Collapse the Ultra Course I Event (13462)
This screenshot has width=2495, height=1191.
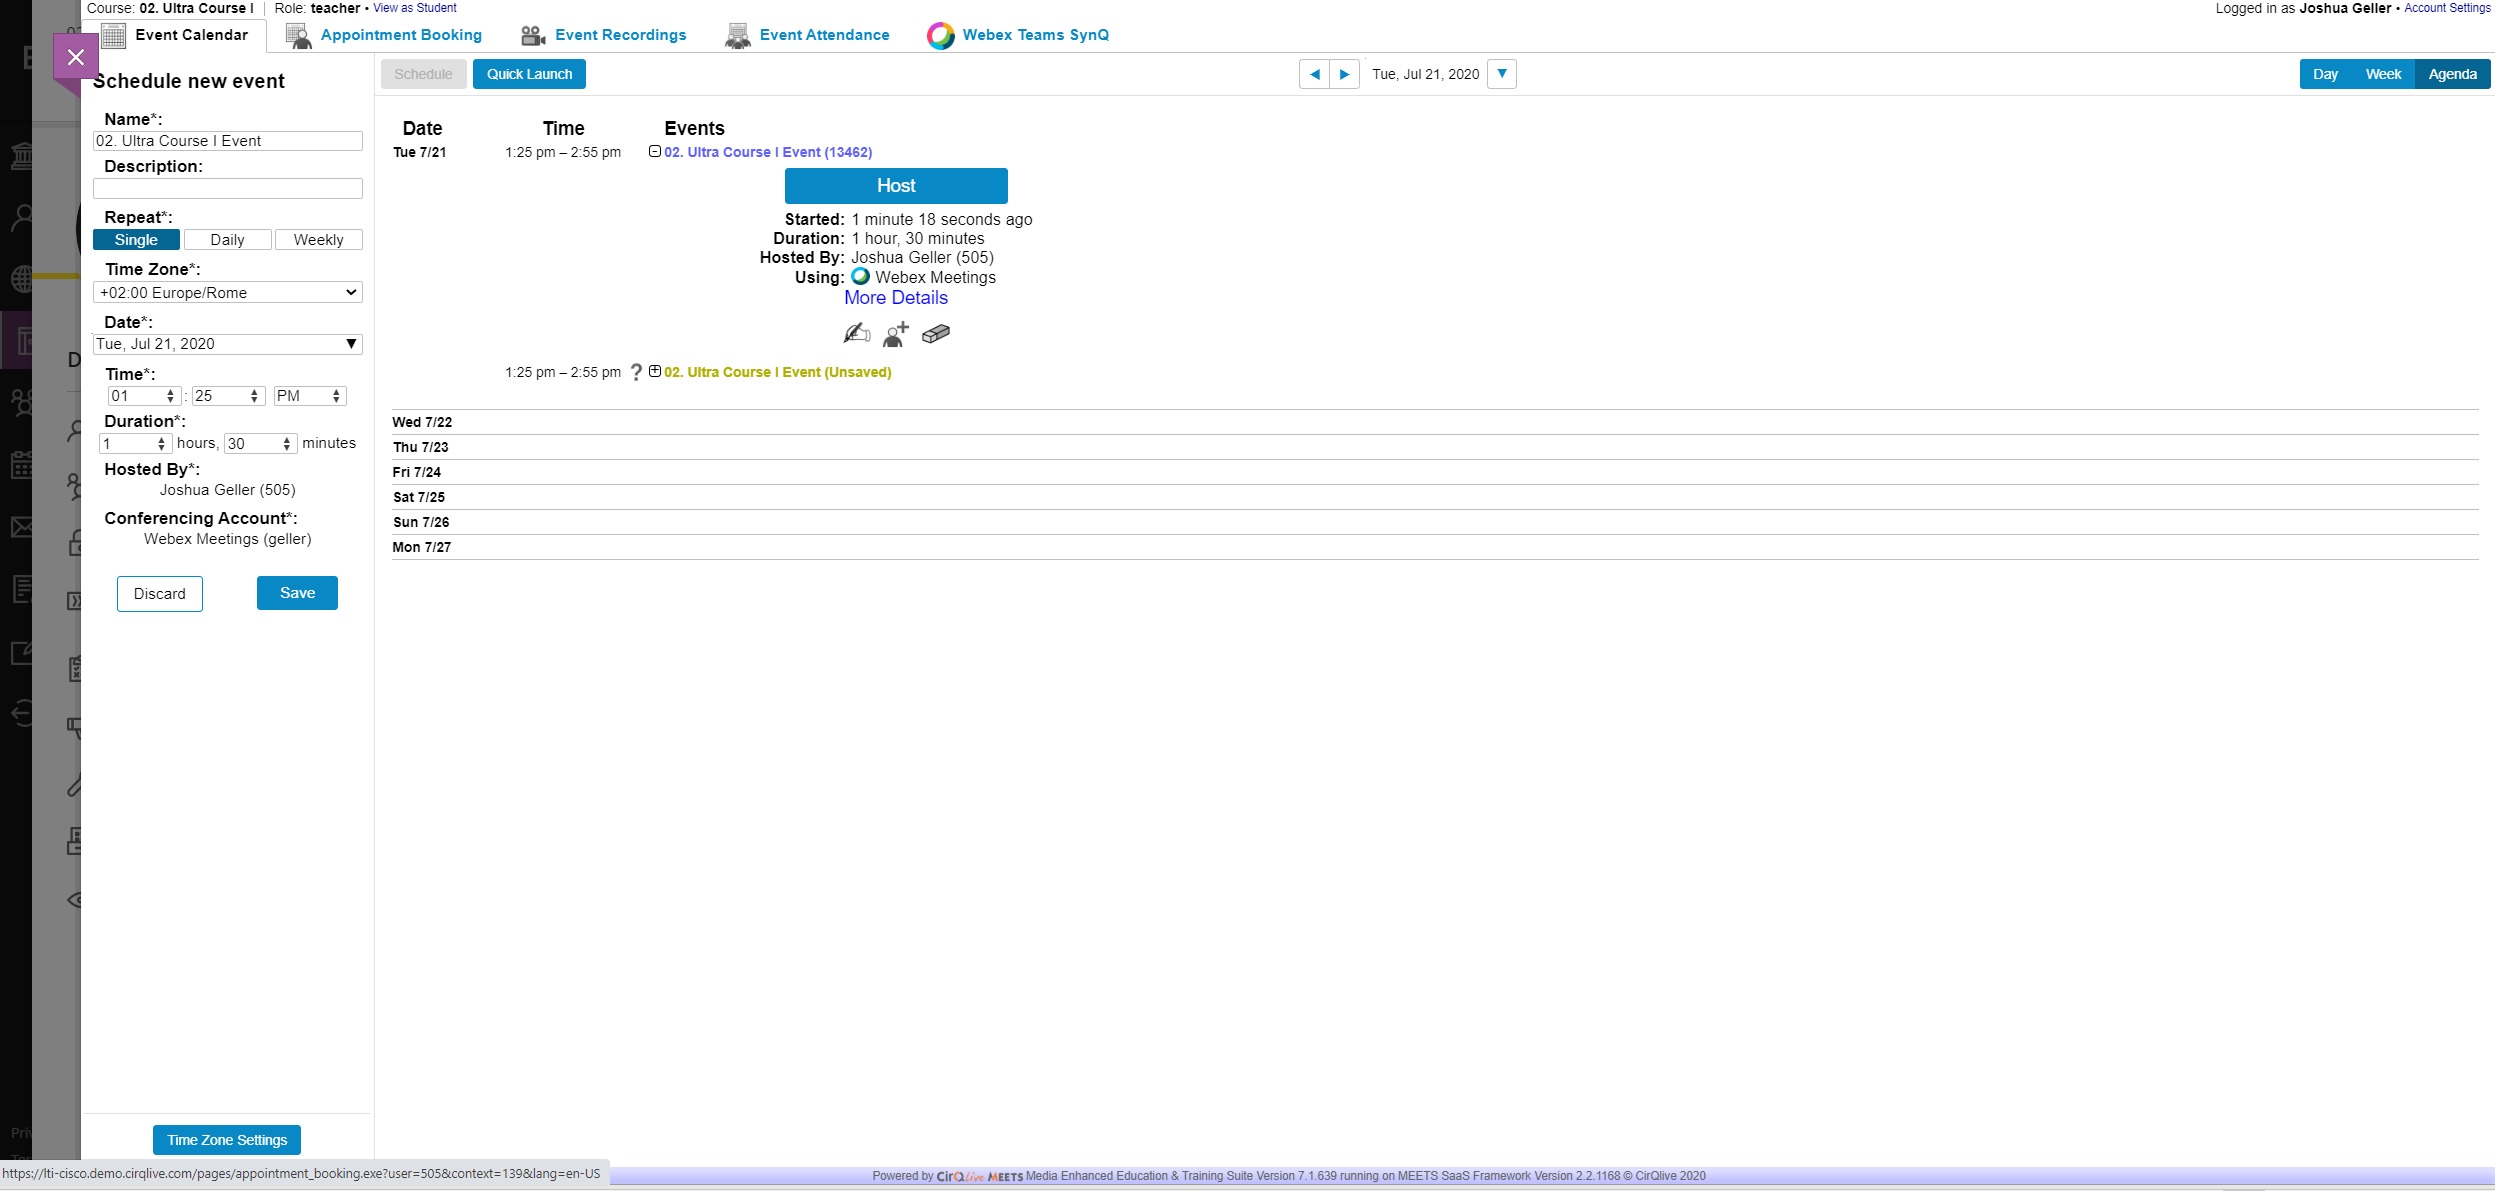(x=655, y=152)
